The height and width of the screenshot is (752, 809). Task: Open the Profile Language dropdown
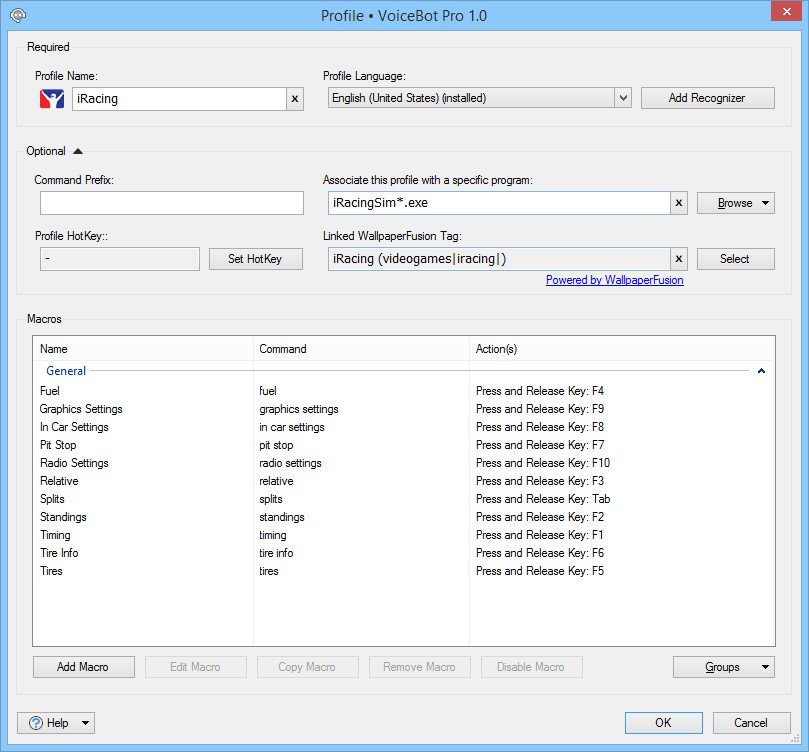coord(623,98)
